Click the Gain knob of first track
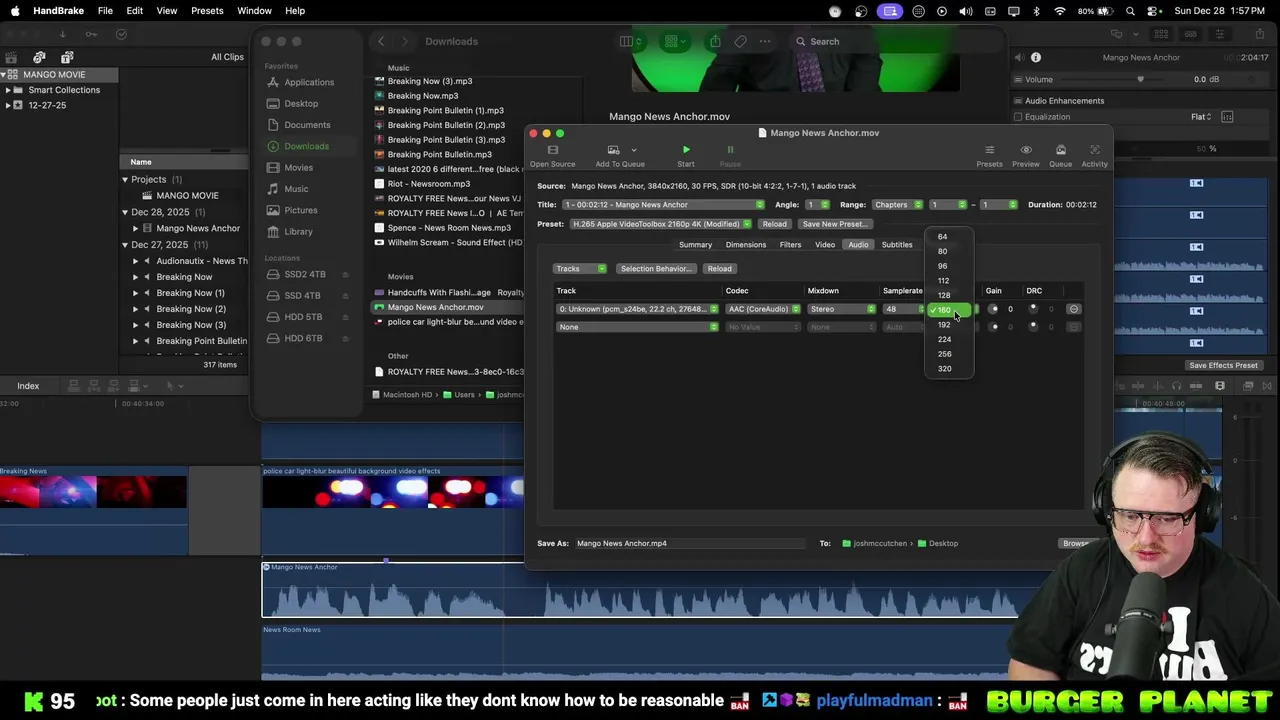 (993, 309)
